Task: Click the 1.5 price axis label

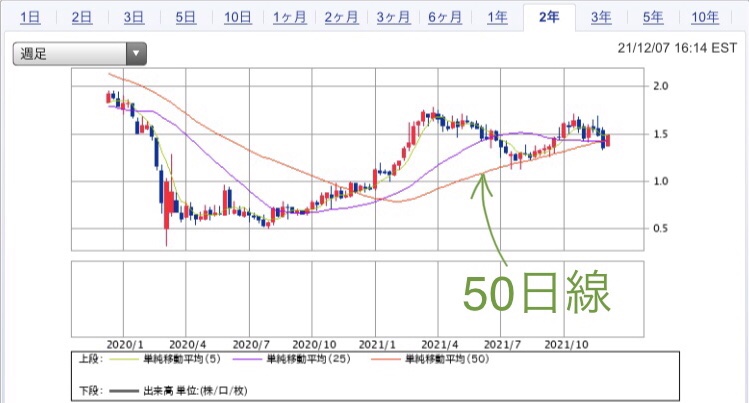Action: pos(661,134)
